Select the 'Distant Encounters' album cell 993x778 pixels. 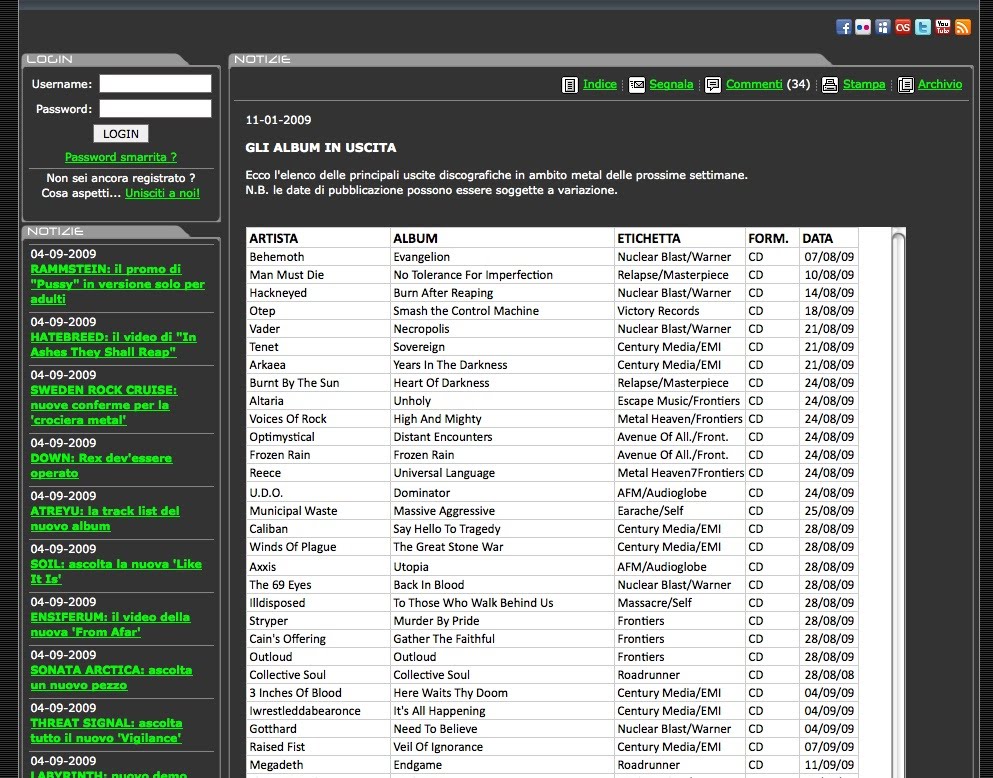502,437
